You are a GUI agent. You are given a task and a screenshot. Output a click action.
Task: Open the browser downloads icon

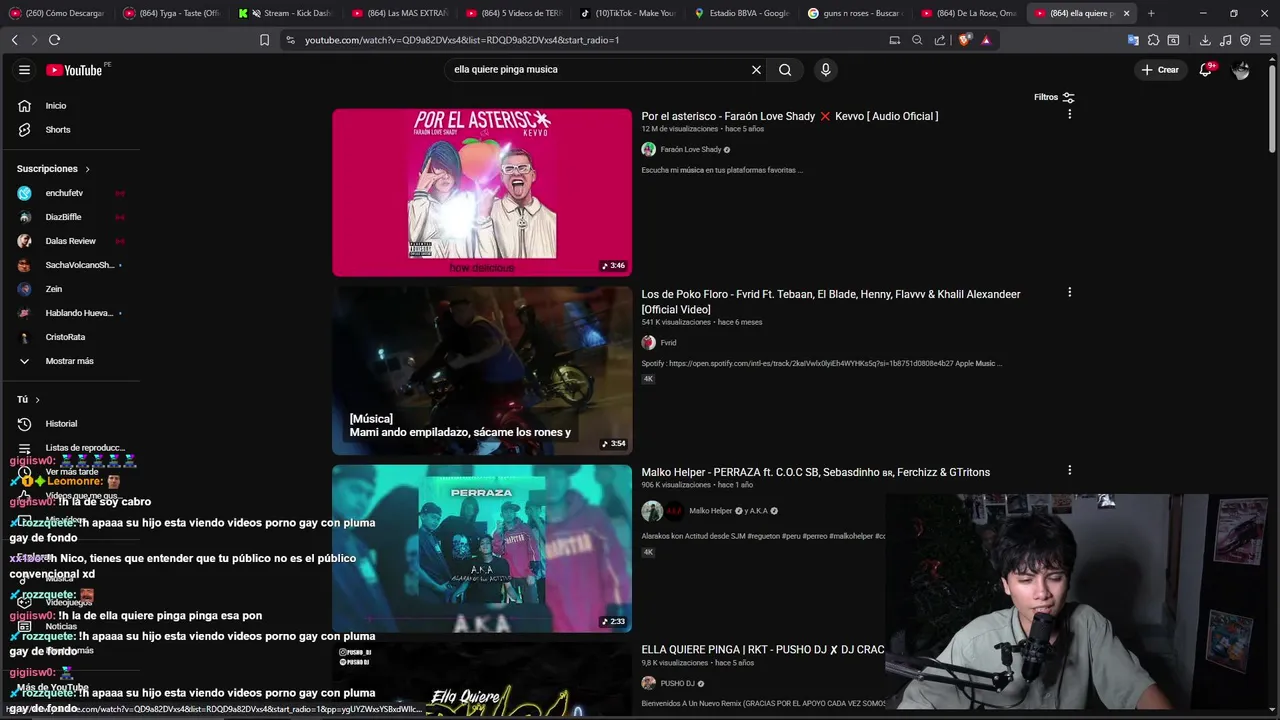click(x=1205, y=40)
